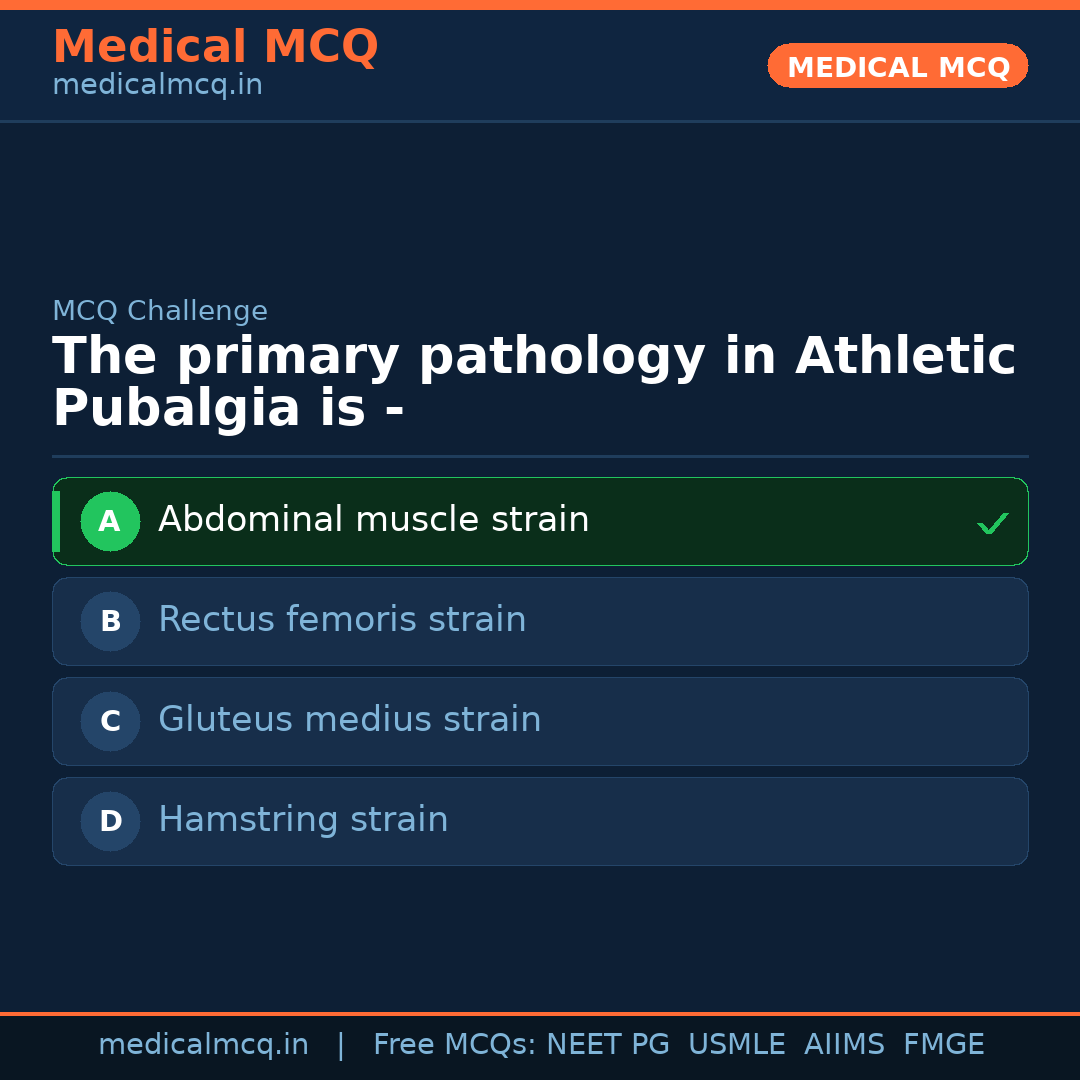Select 'USMLE' in the footer
Viewport: 1080px width, 1080px height.
[x=736, y=1045]
